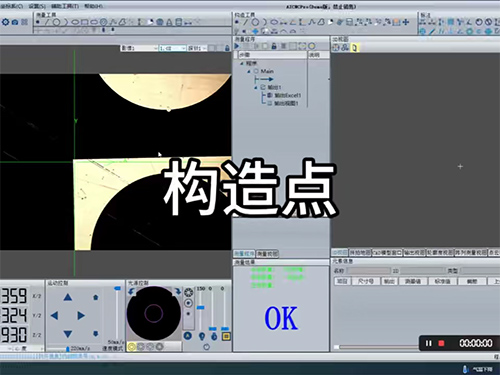Select the ellipse measure tool
Image resolution: width=500 pixels, height=375 pixels.
[75, 22]
